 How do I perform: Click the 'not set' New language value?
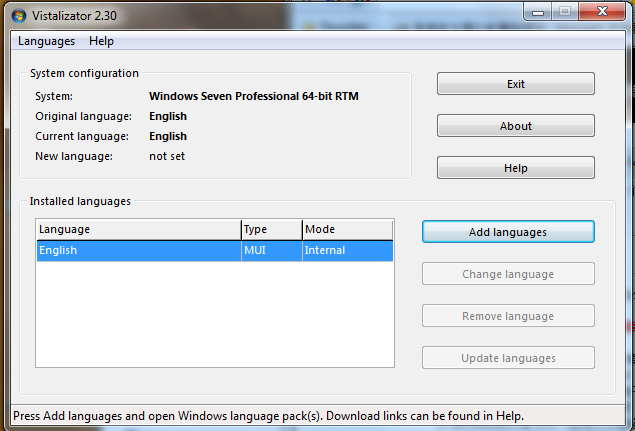[167, 156]
